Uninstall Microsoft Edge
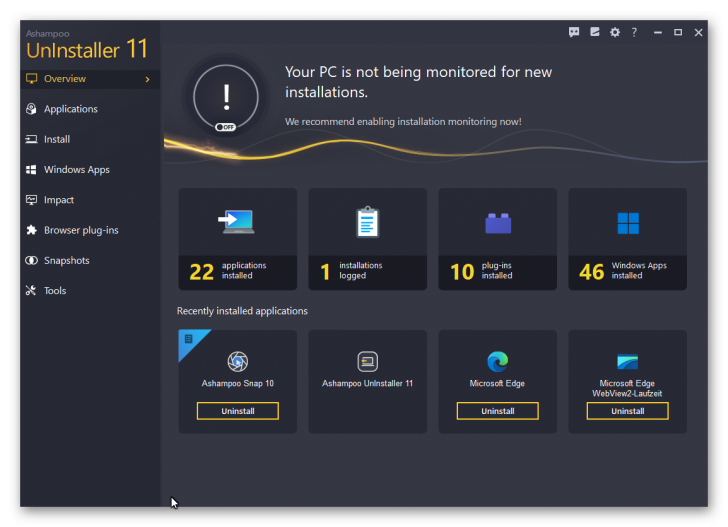Image resolution: width=728 pixels, height=527 pixels. (498, 411)
